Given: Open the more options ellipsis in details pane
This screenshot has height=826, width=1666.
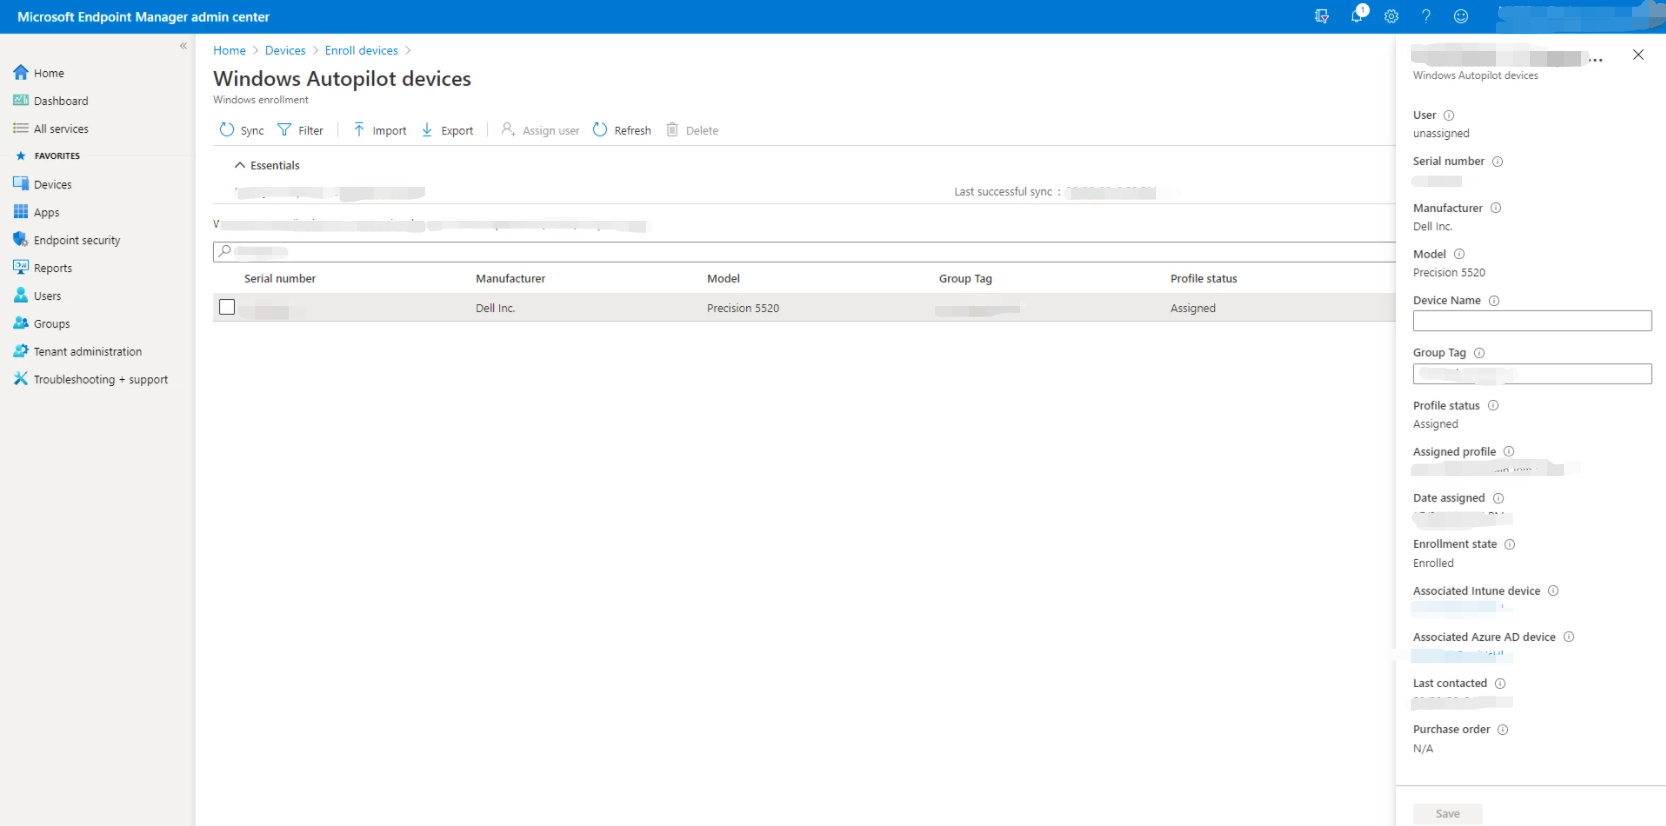Looking at the screenshot, I should 1596,60.
